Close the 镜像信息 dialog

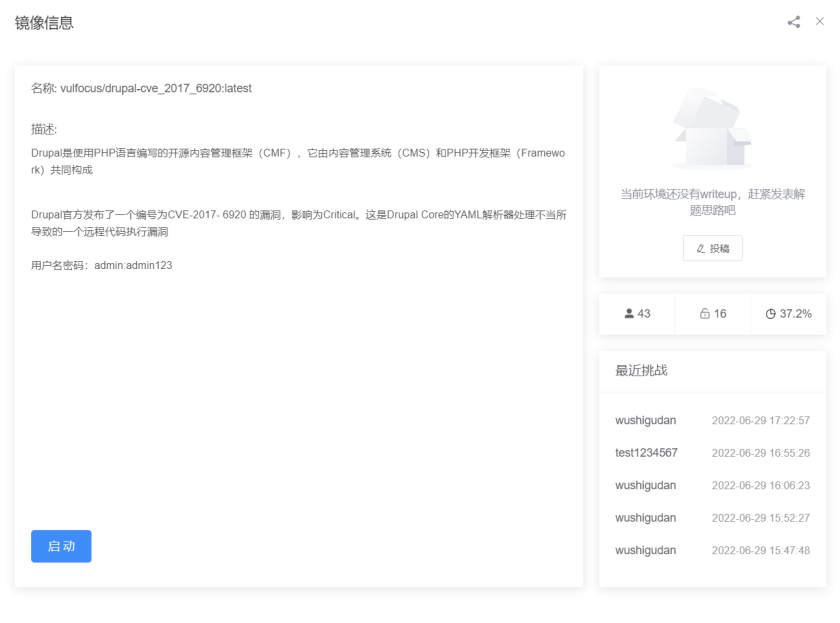click(820, 21)
